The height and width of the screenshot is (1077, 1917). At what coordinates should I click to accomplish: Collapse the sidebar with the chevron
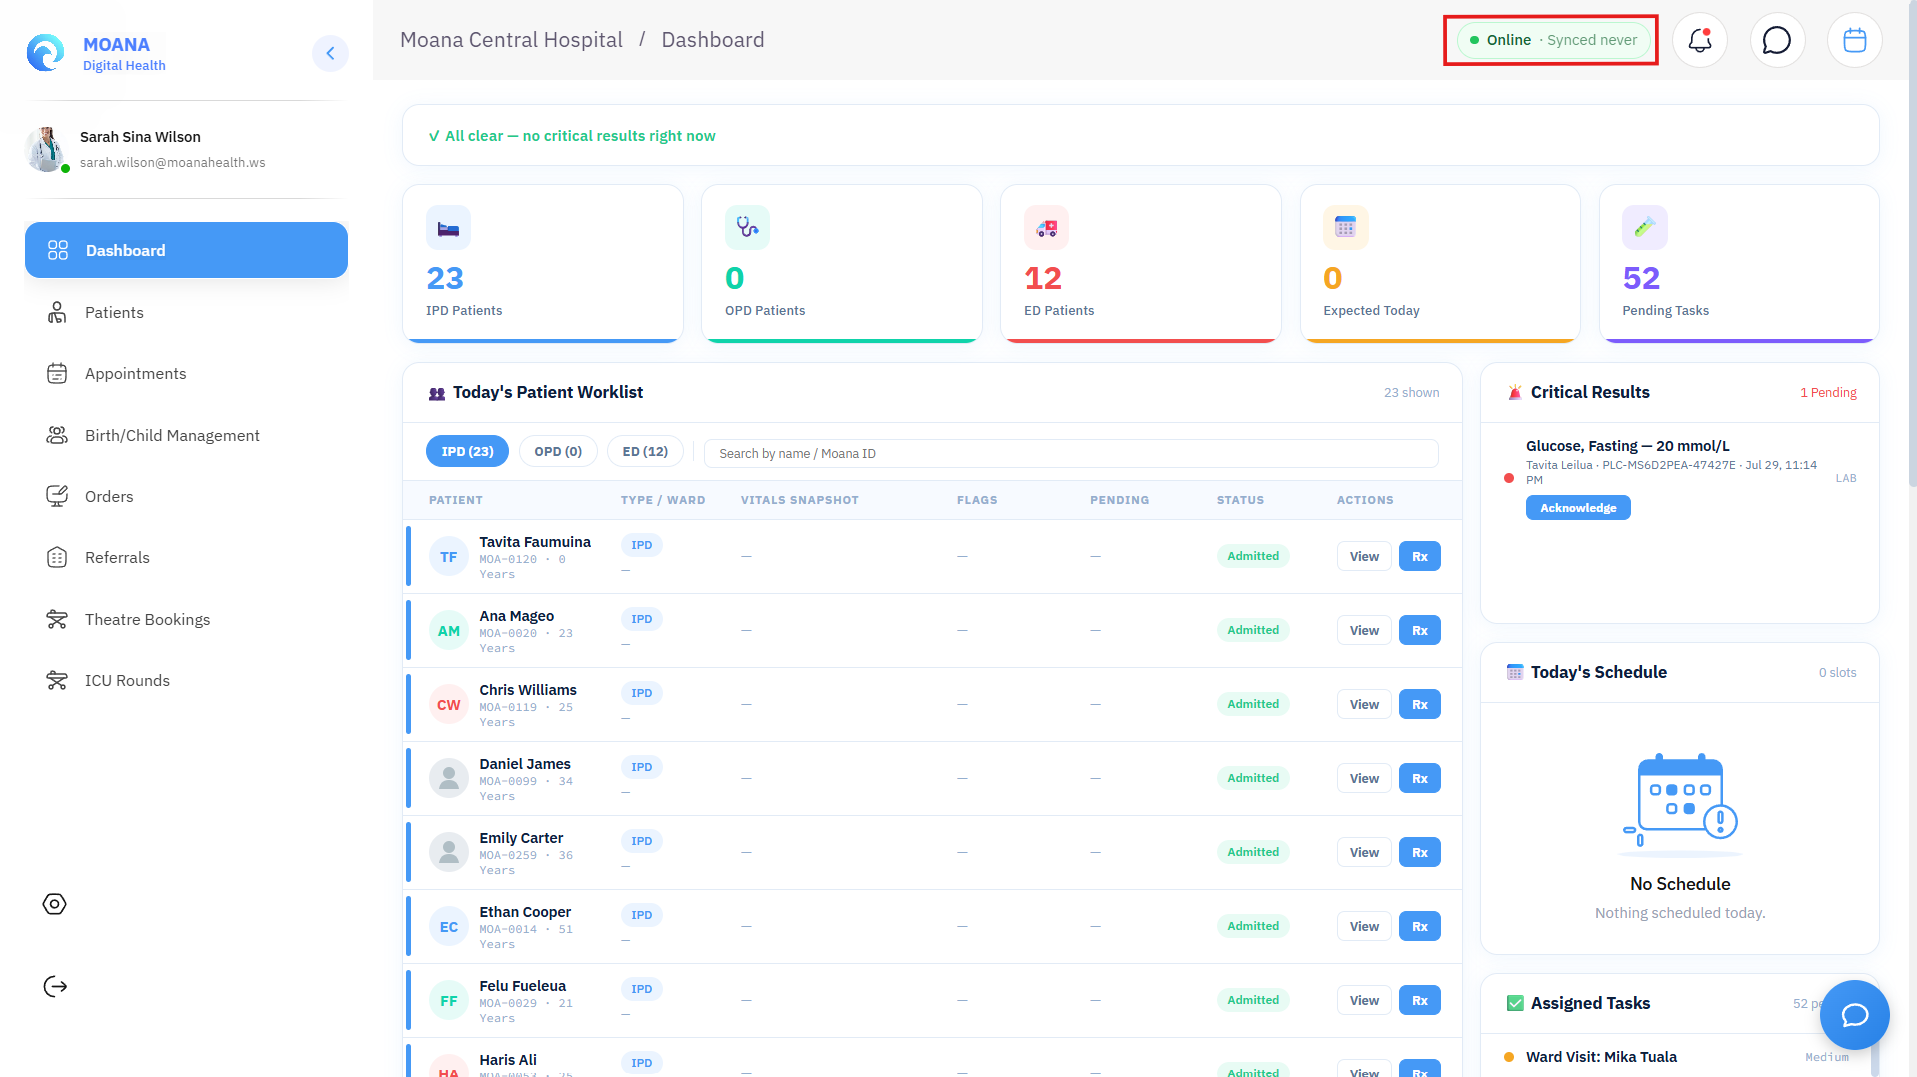[330, 53]
